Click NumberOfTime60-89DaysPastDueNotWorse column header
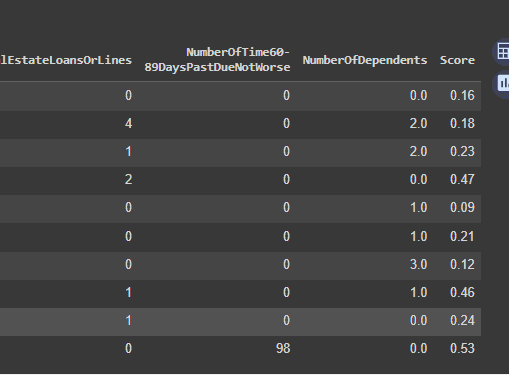 217,60
